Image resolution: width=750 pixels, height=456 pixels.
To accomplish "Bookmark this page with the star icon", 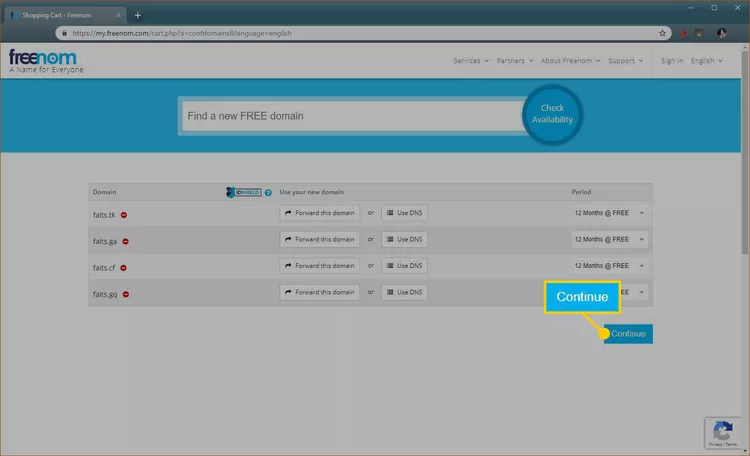I will (663, 33).
